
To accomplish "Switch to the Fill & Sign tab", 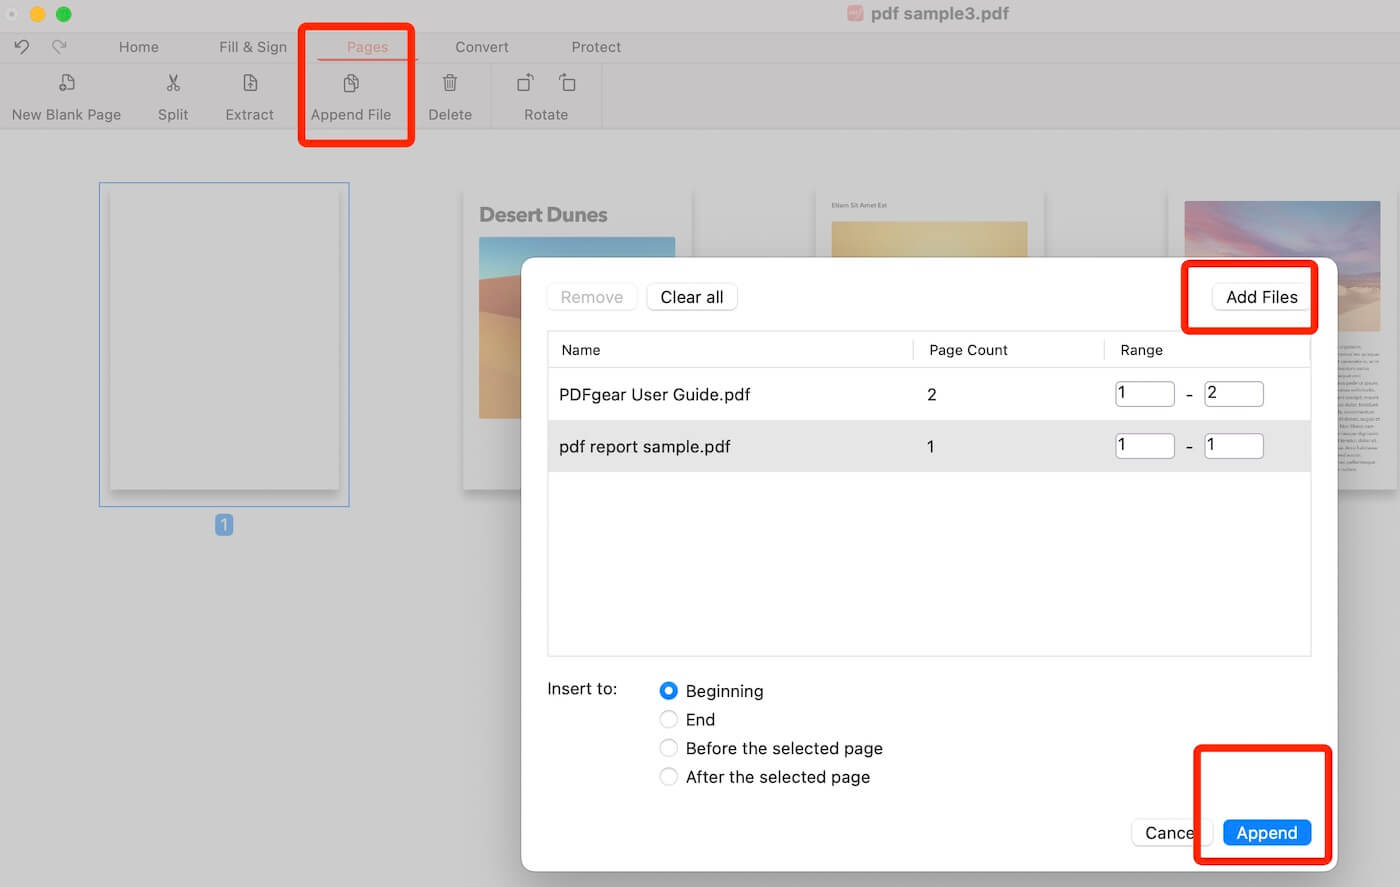I will (252, 46).
